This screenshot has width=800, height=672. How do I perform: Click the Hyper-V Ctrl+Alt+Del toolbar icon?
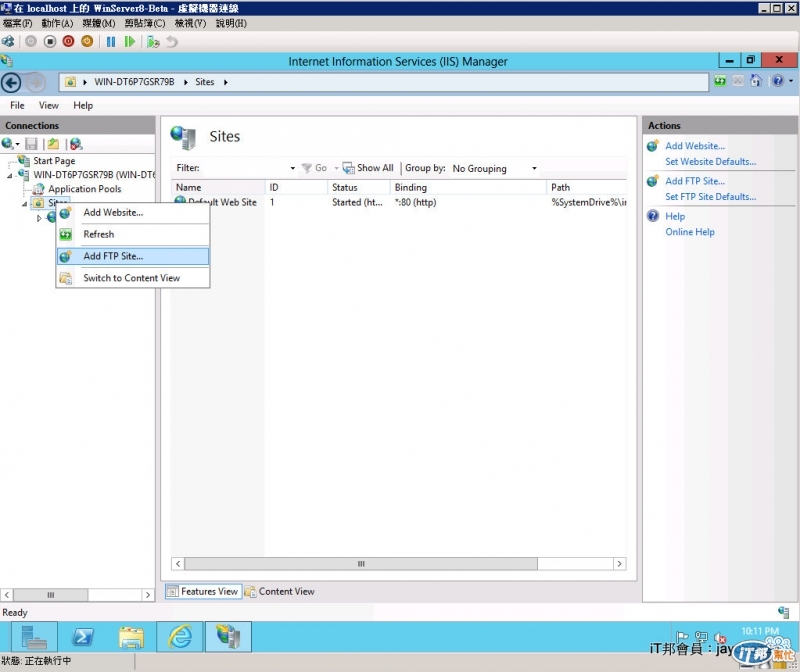click(9, 41)
